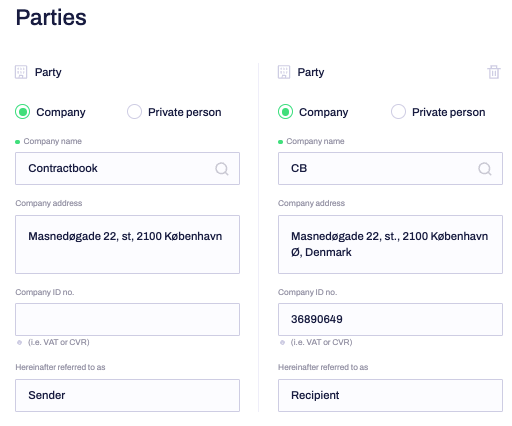Click the info dot beside first VAT or CVR hint
This screenshot has width=512, height=426.
click(19, 342)
